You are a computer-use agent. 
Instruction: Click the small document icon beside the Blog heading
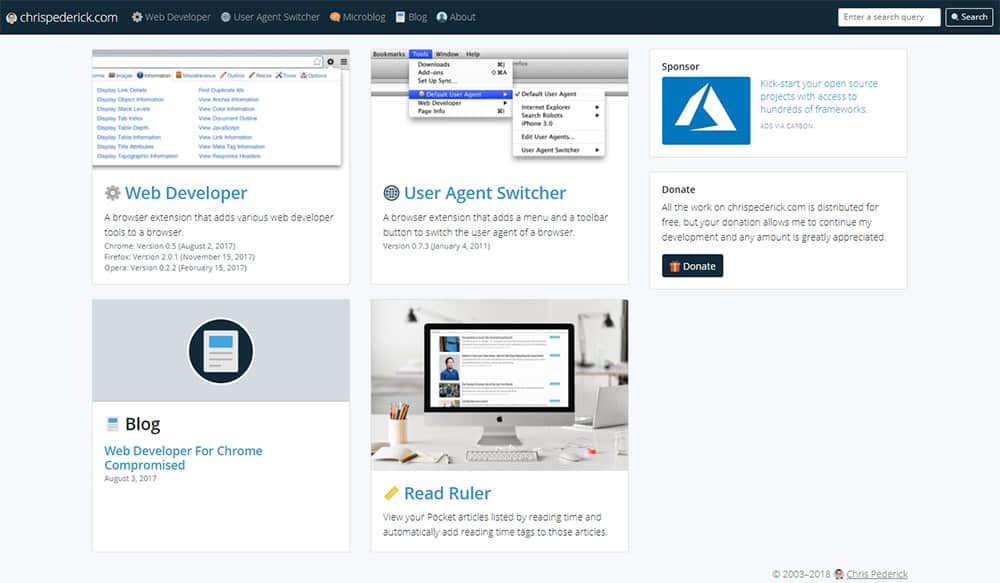113,424
